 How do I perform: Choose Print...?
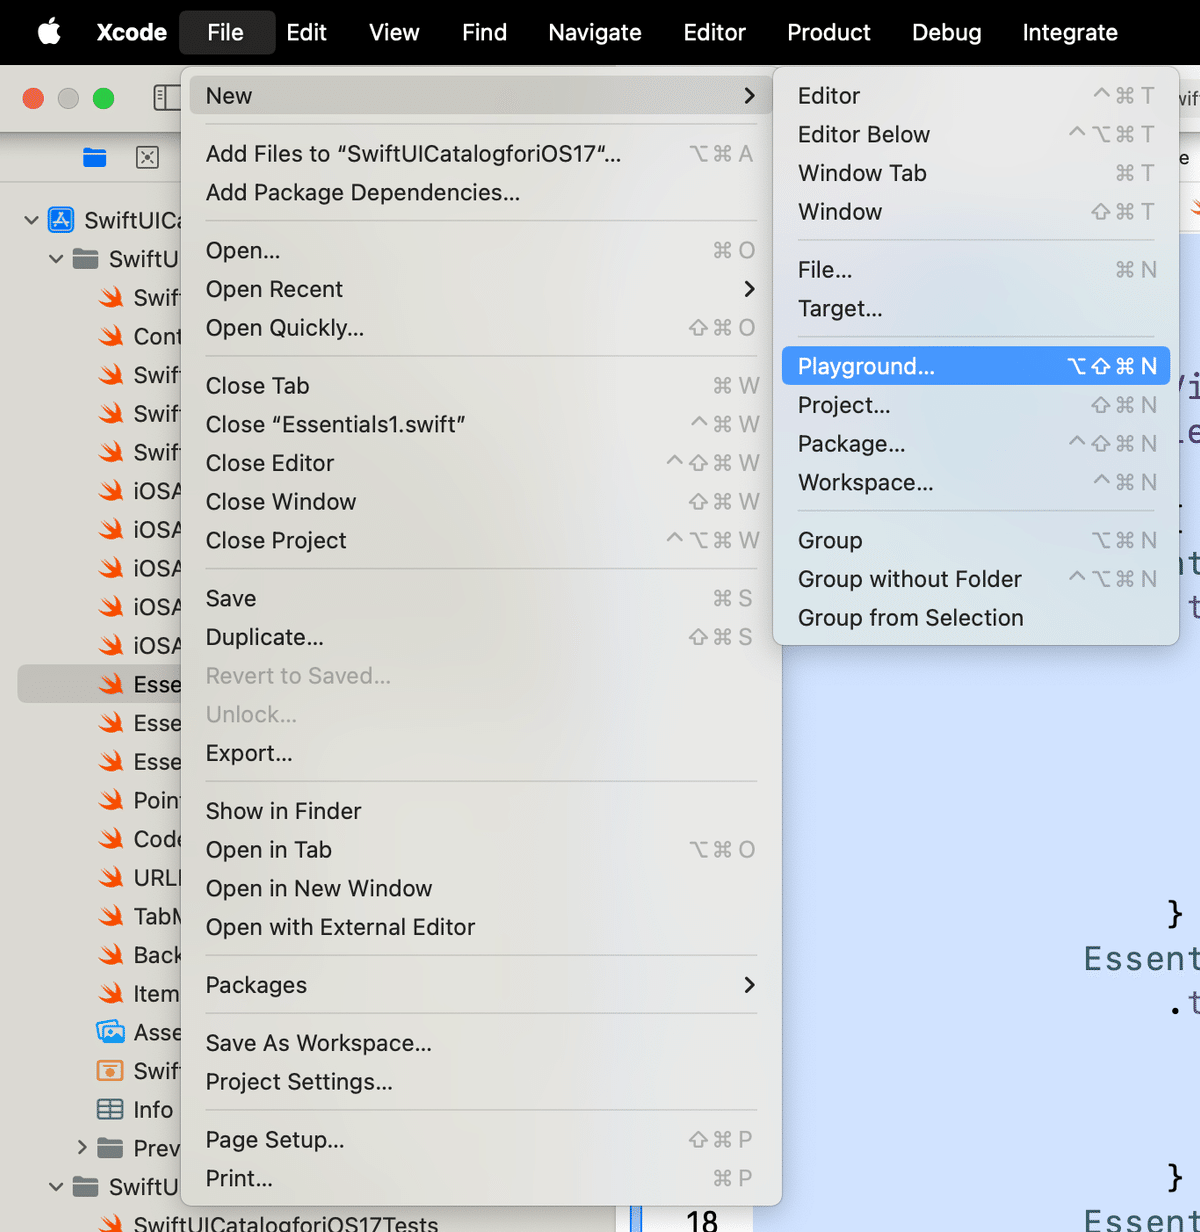tap(481, 1179)
